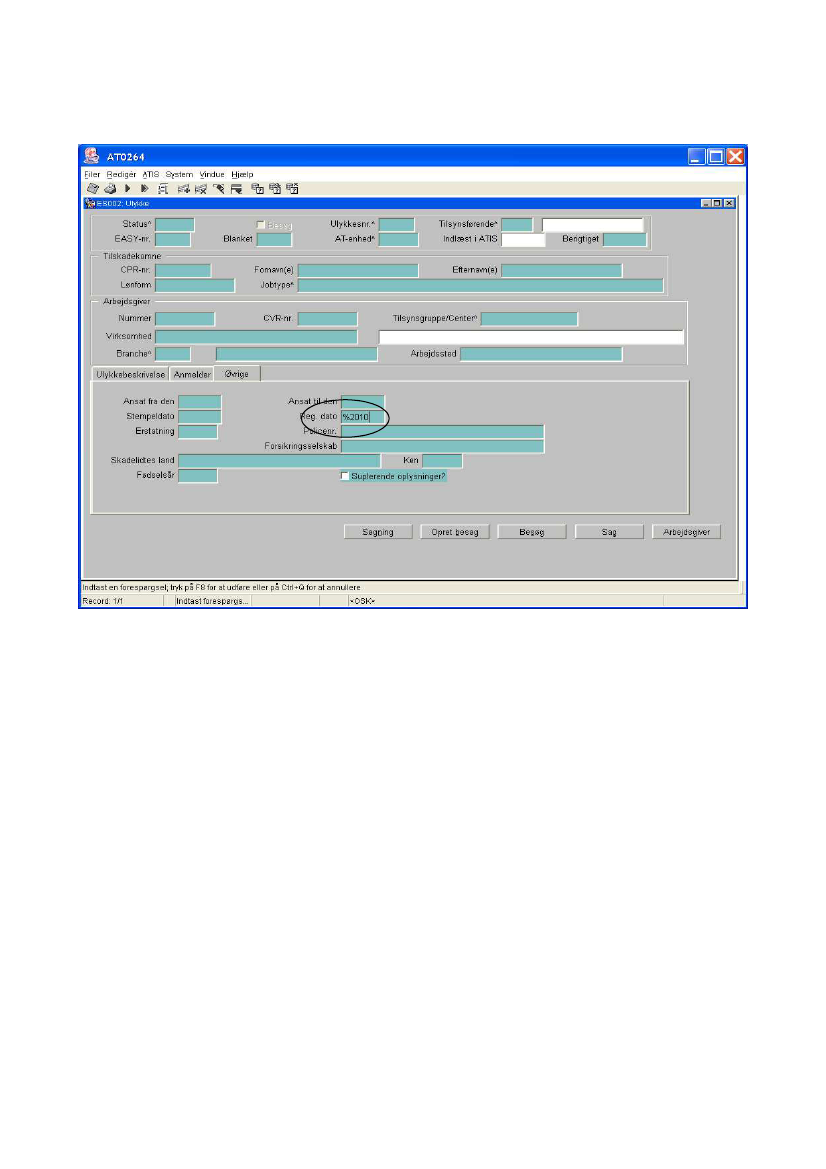The image size is (826, 1169).
Task: Click the Jobtype input field
Action: [x=480, y=285]
